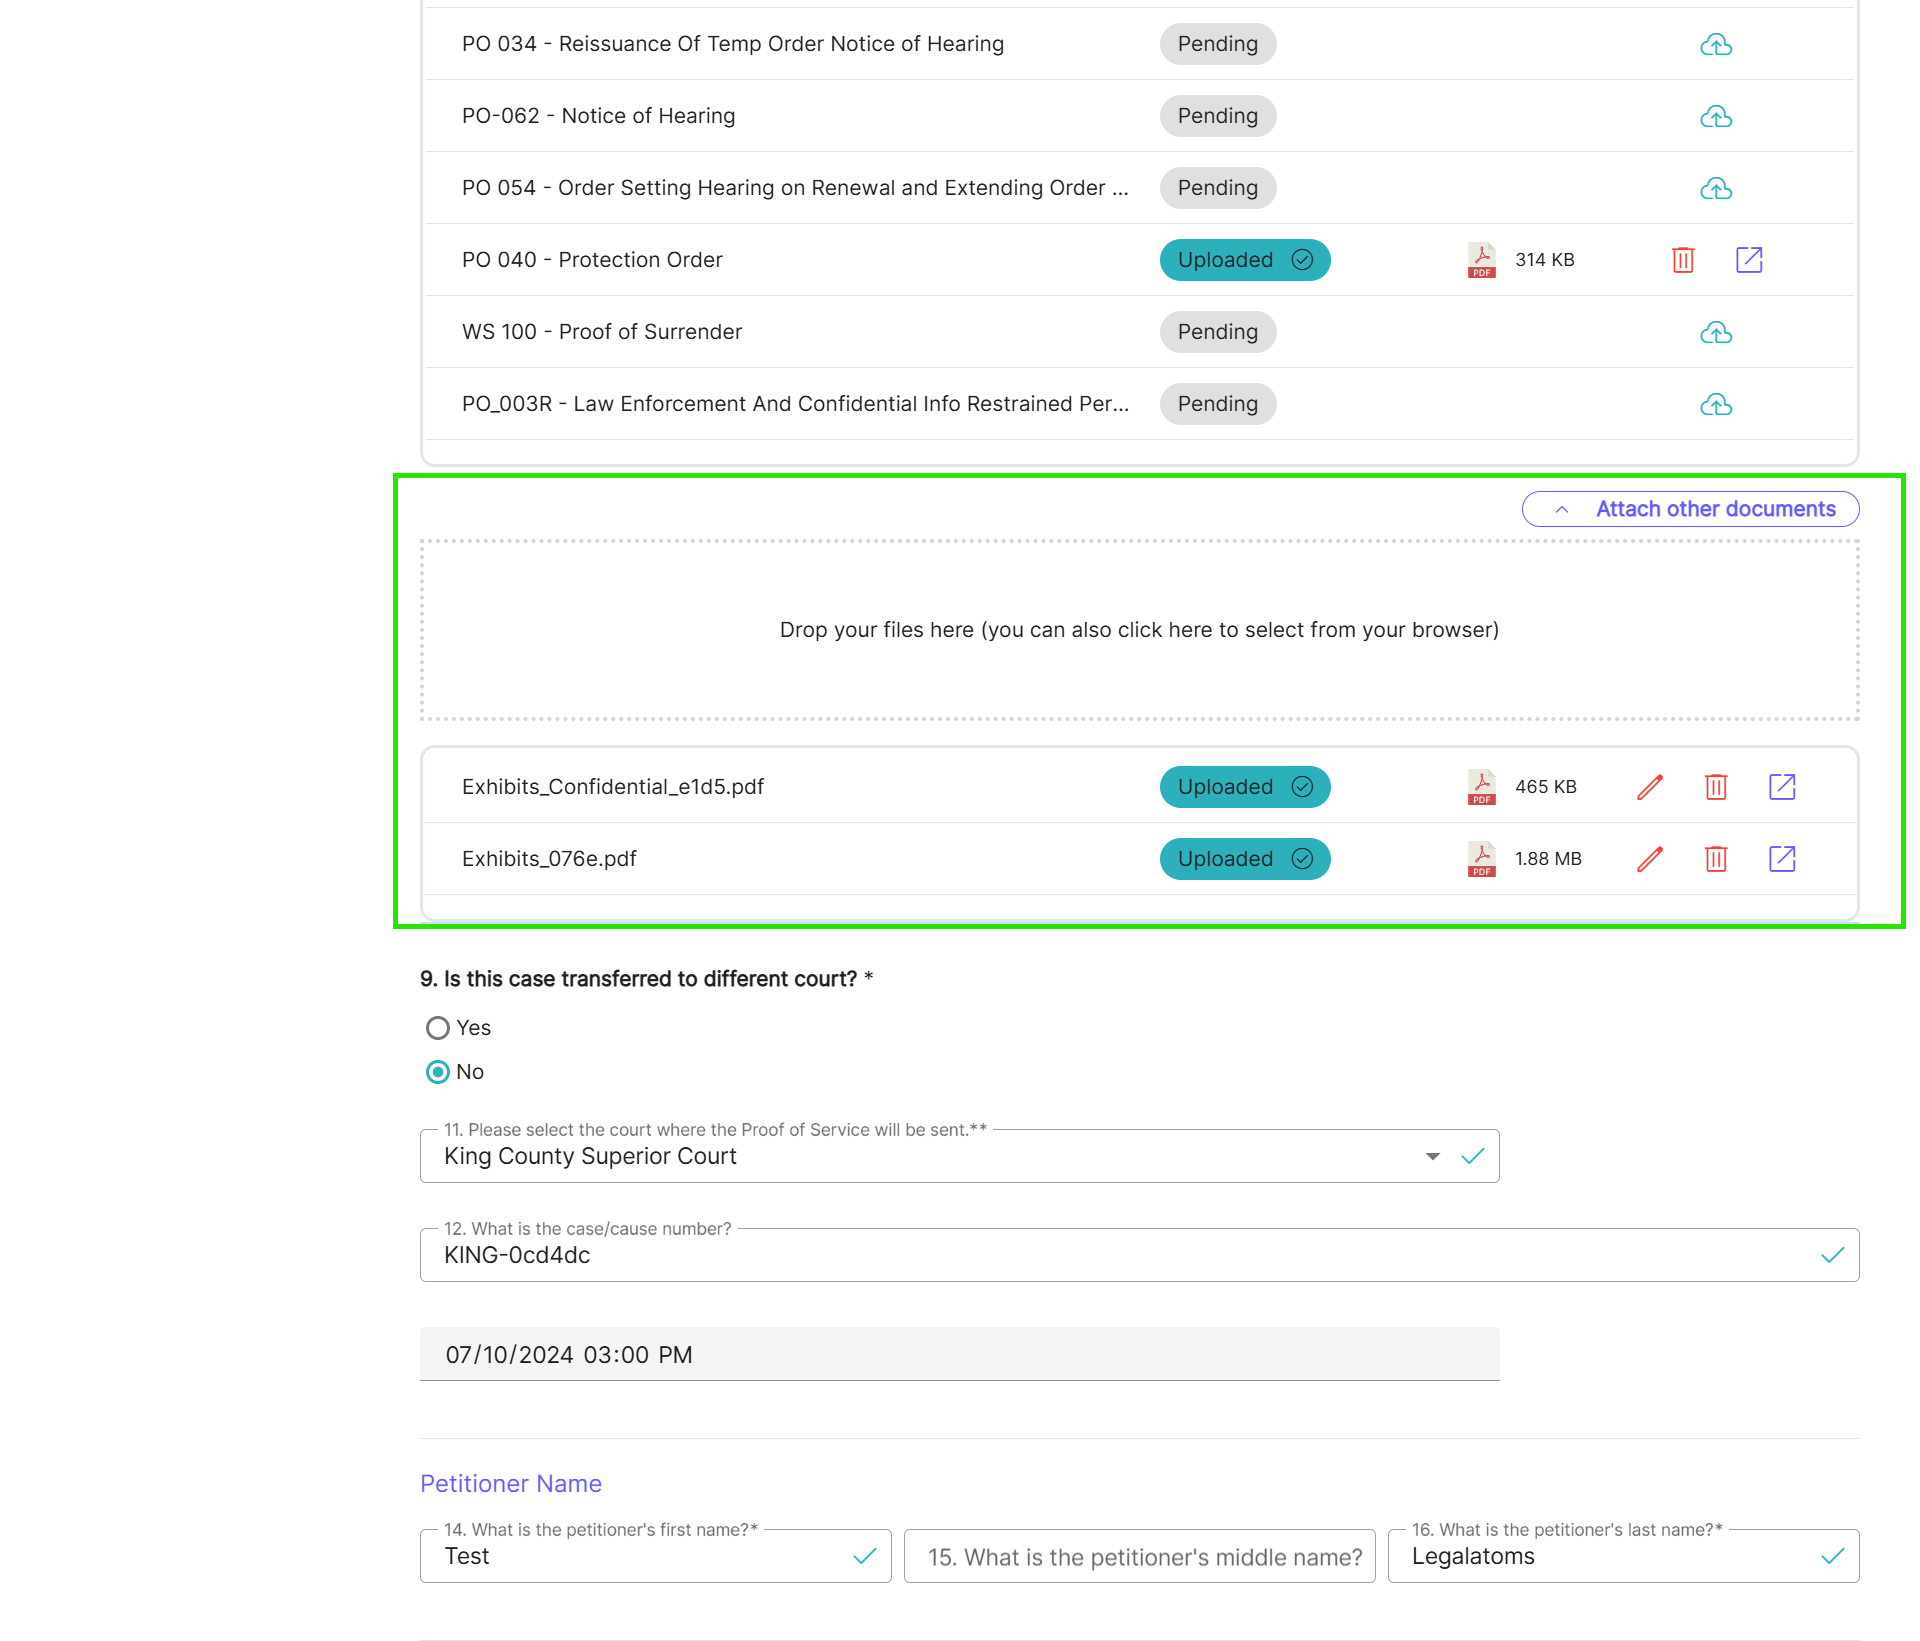Select Yes for case transferred question
This screenshot has height=1641, width=1920.
438,1028
